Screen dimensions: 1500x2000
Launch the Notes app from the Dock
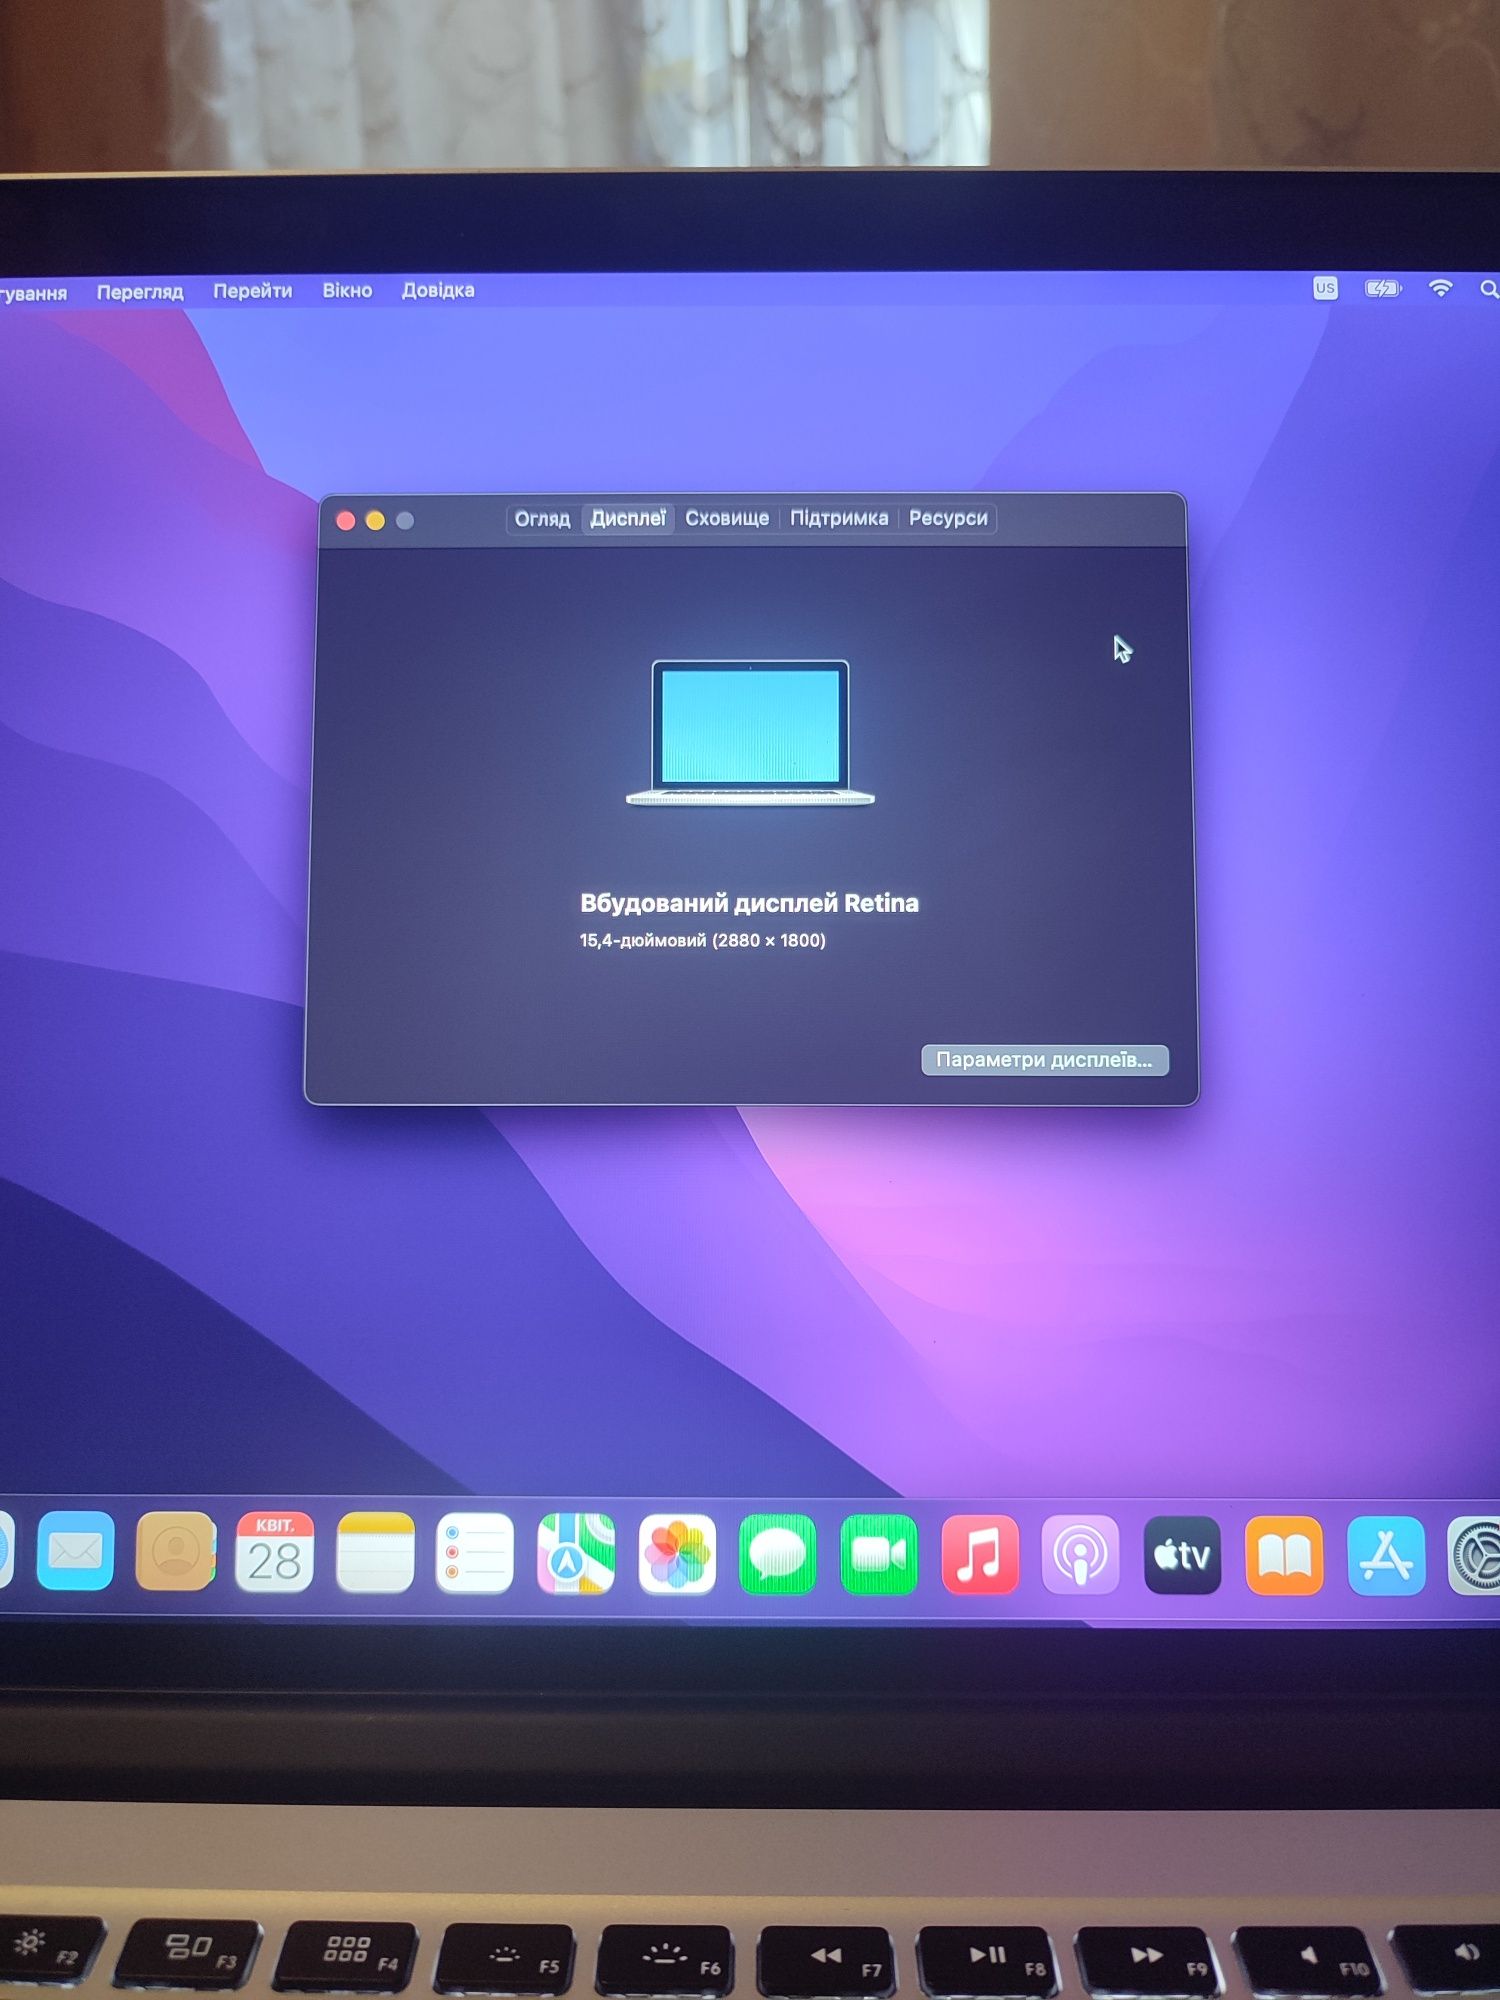pos(375,1552)
